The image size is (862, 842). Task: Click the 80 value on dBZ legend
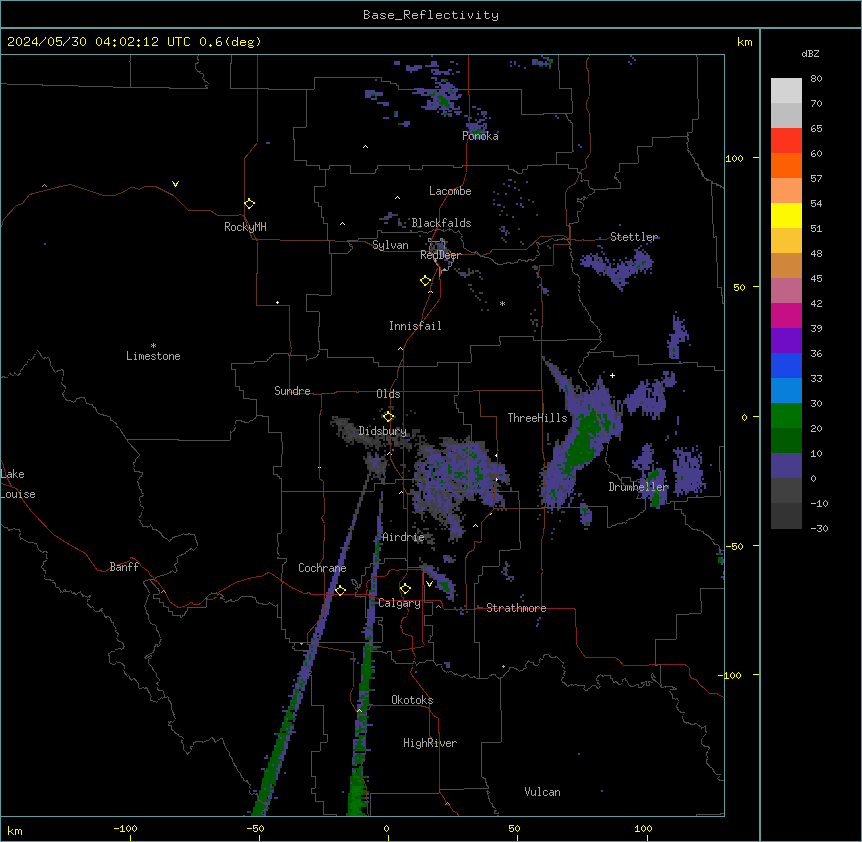pos(816,79)
